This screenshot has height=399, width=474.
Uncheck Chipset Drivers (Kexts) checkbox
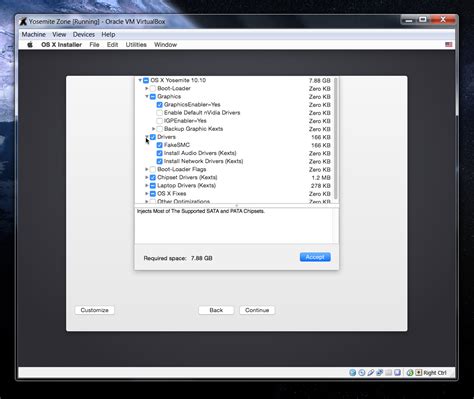point(153,177)
